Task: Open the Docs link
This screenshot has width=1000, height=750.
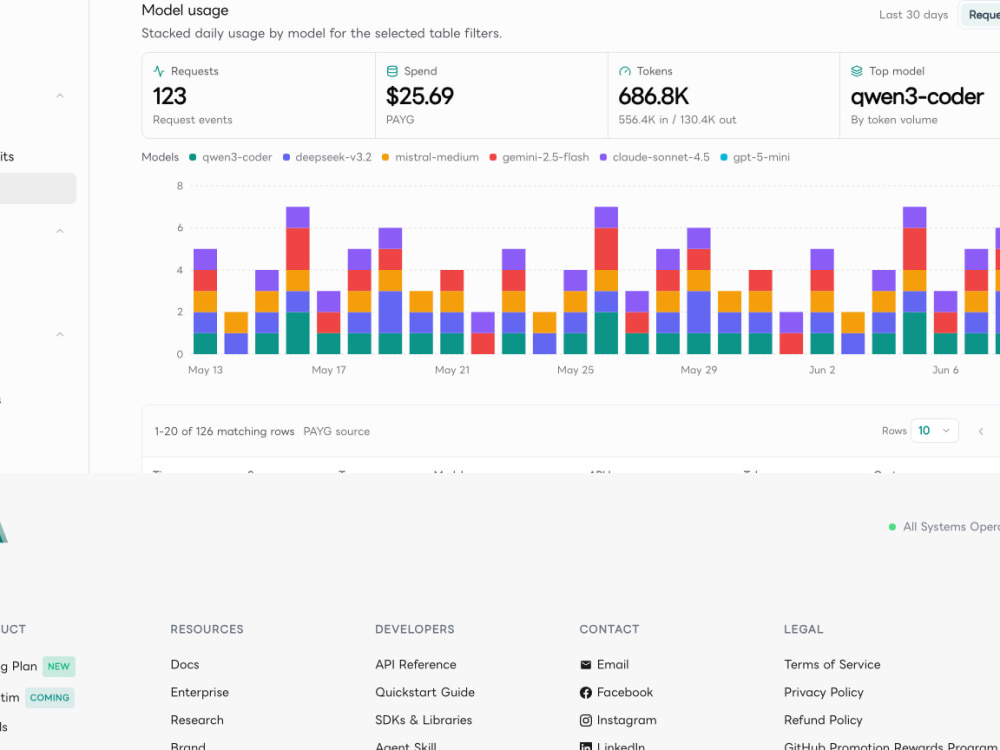Action: [x=185, y=665]
